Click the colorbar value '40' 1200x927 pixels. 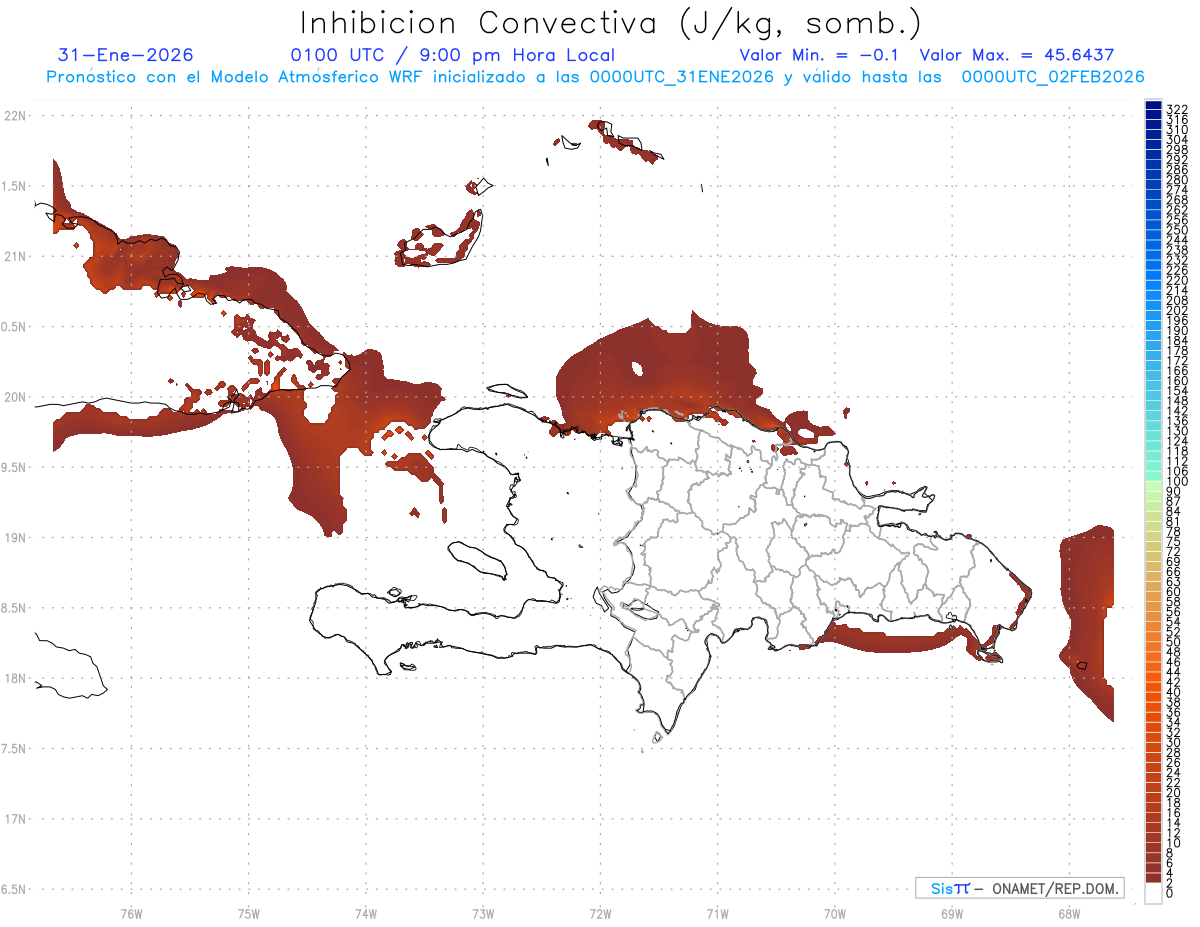pyautogui.click(x=1173, y=692)
